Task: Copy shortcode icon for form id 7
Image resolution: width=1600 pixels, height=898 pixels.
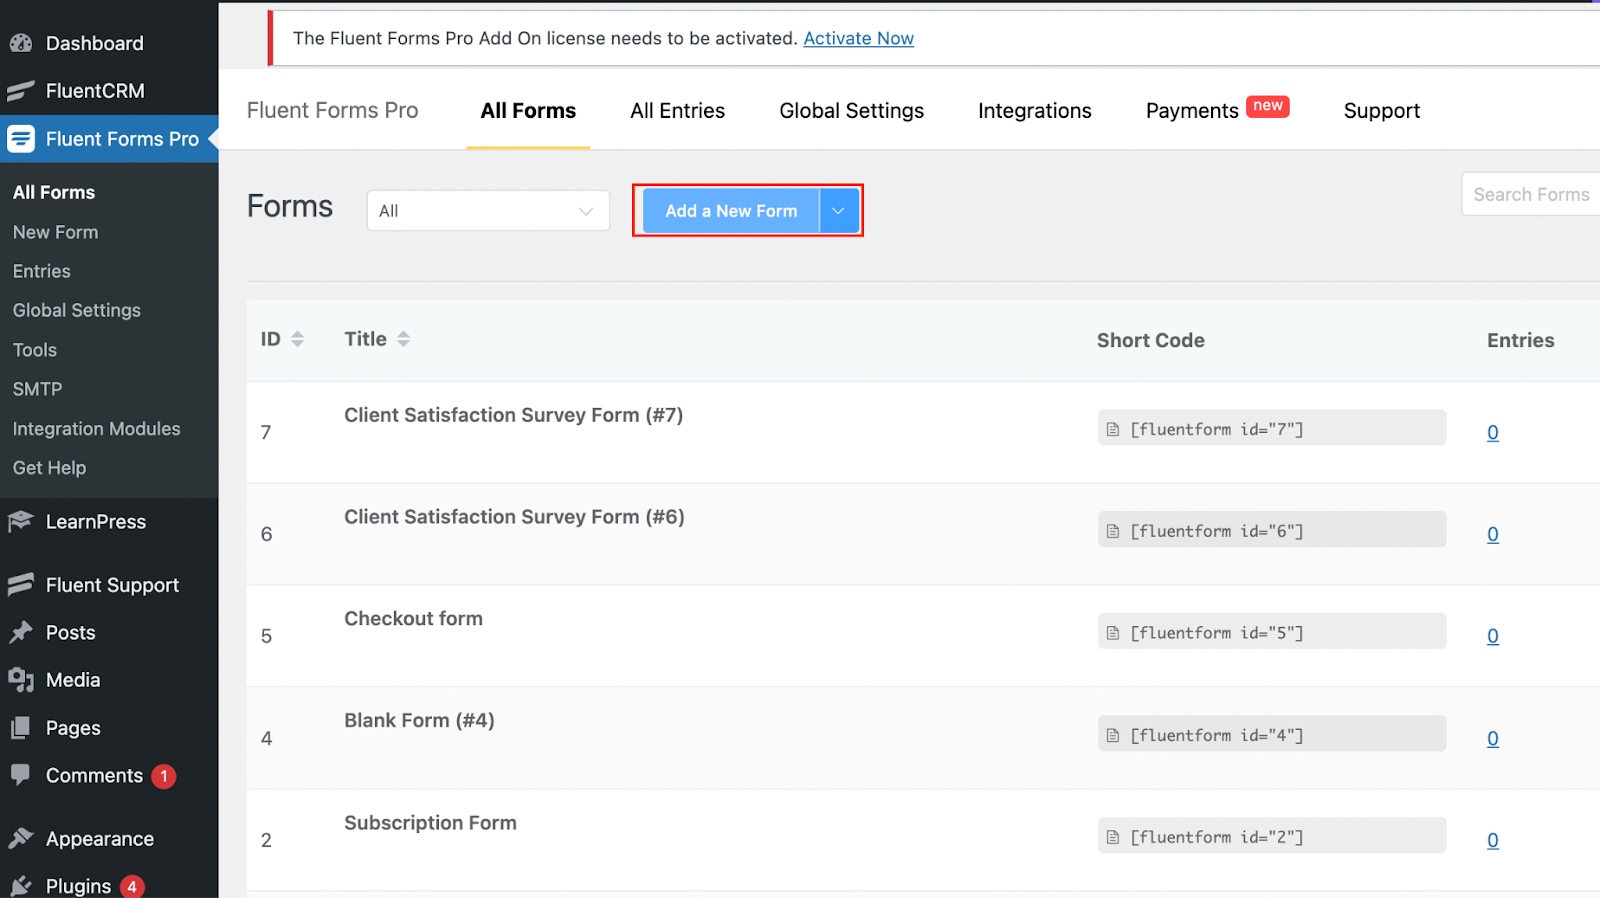Action: click(1113, 429)
